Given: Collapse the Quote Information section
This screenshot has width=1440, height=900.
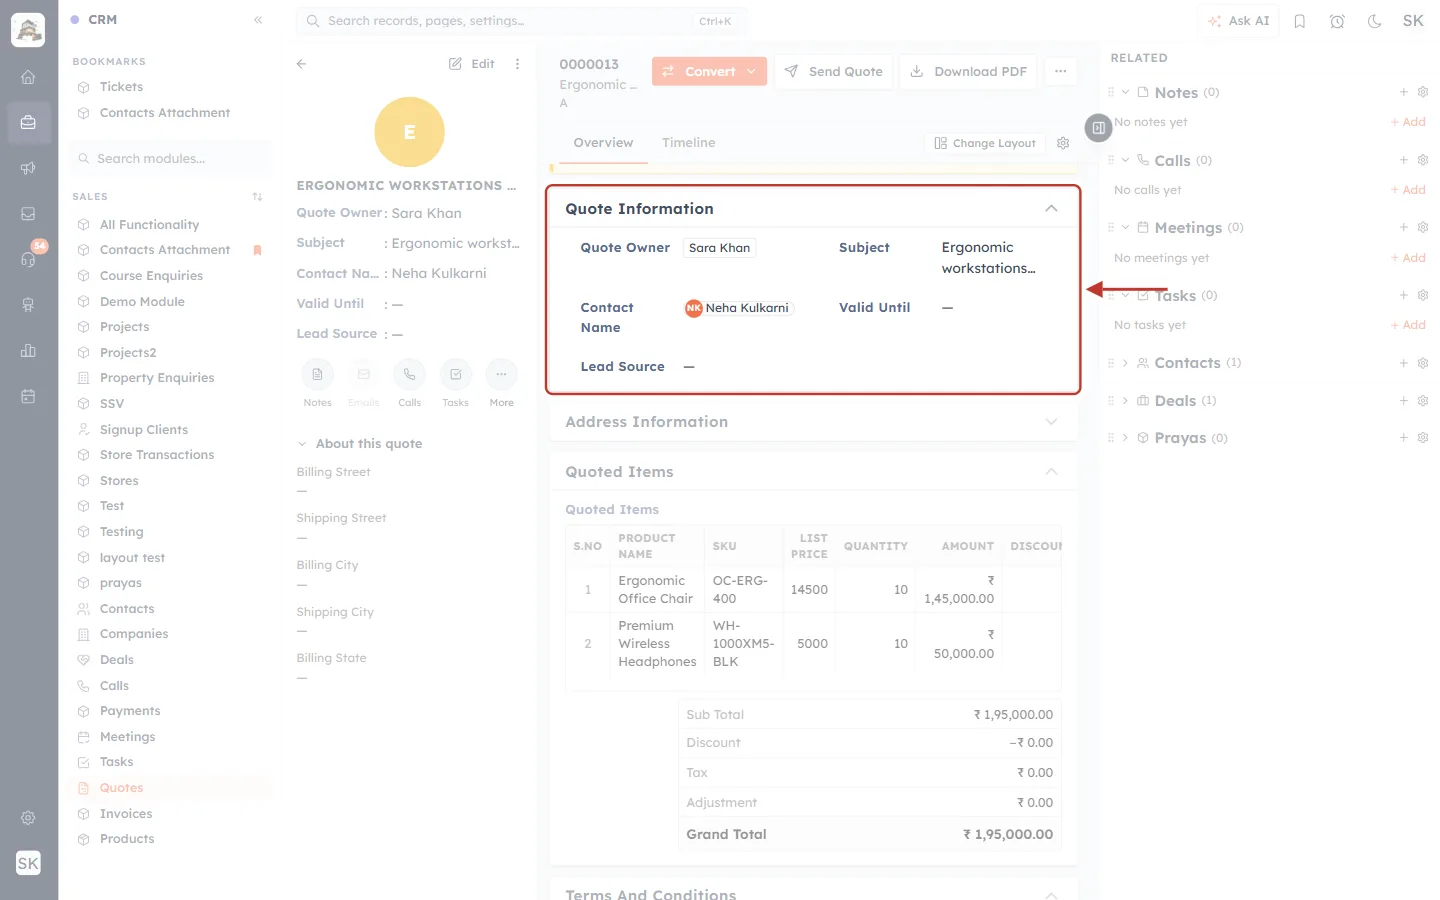Looking at the screenshot, I should 1051,209.
